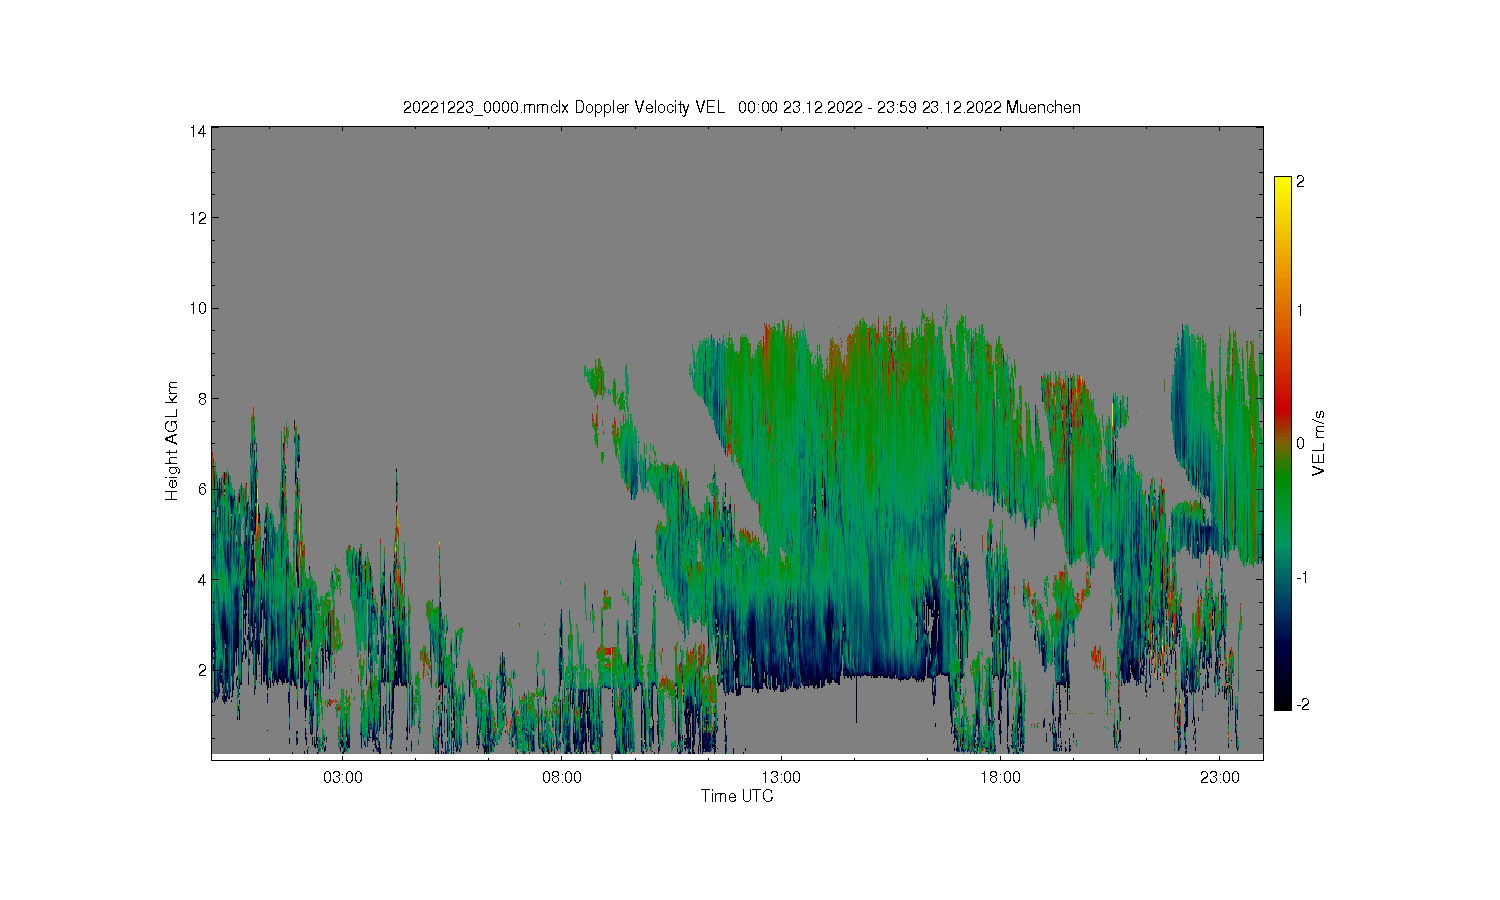1500x900 pixels.
Task: Click the '14' height axis label
Action: [x=198, y=131]
